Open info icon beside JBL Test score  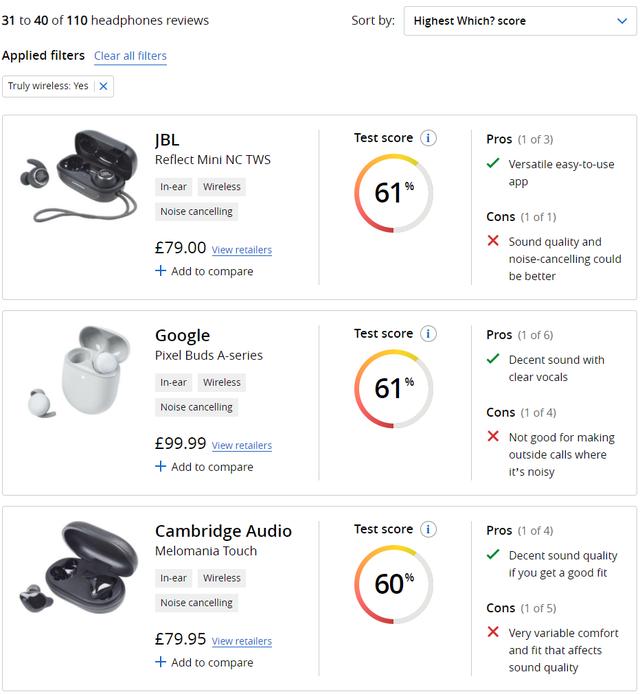pos(428,138)
